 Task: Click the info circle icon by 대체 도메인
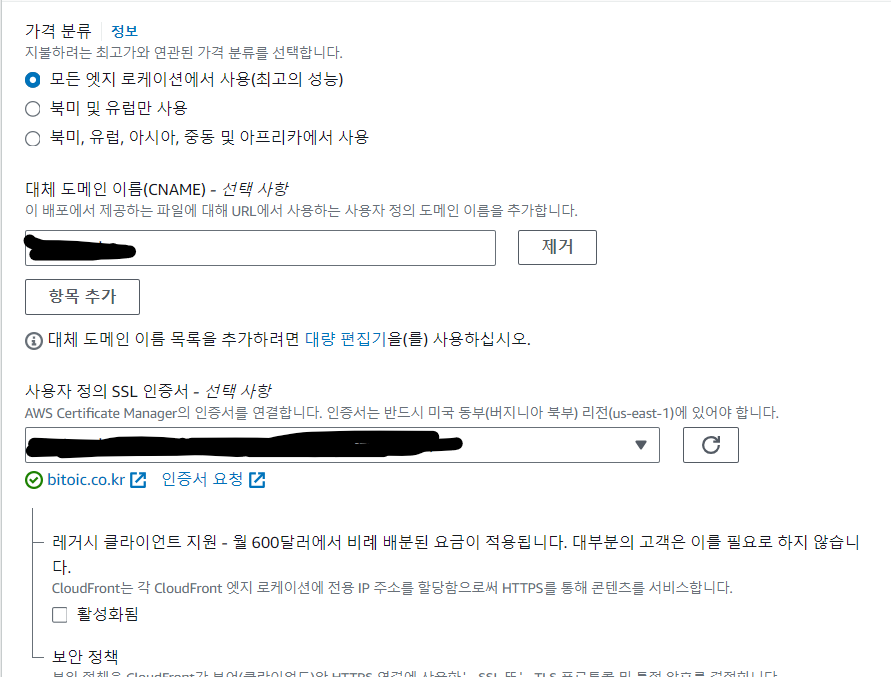coord(34,340)
